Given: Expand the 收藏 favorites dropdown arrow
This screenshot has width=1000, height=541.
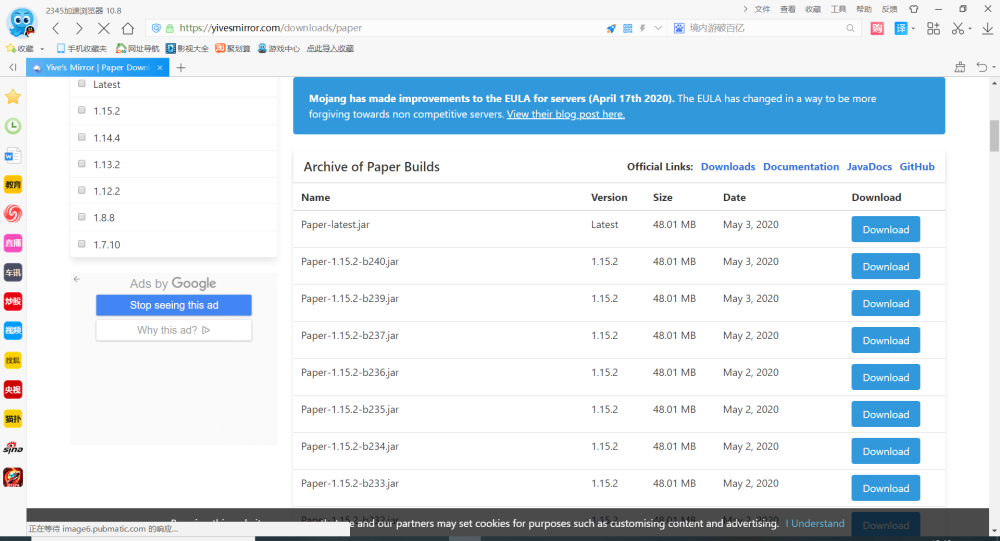Looking at the screenshot, I should [x=42, y=48].
